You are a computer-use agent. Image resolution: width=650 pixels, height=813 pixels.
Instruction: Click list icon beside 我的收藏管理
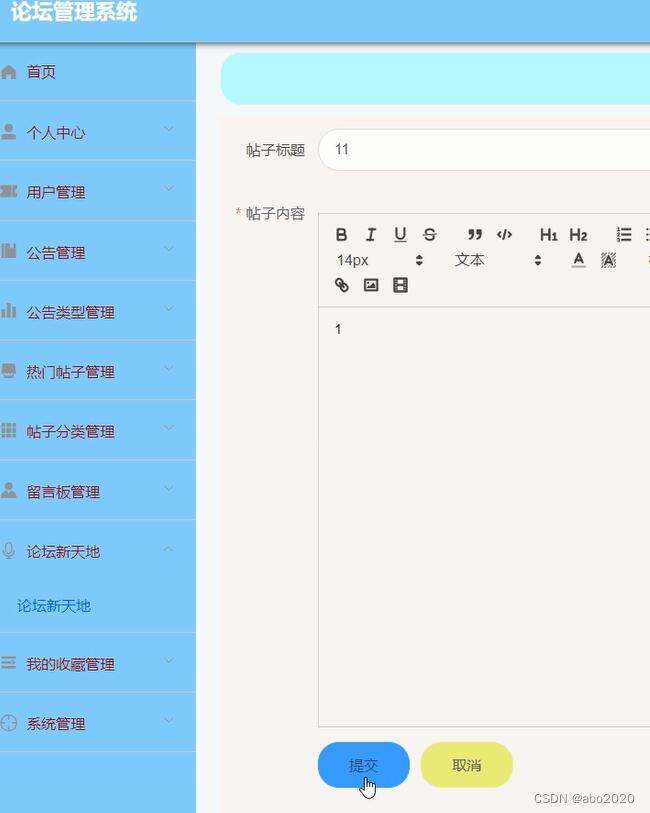pos(8,662)
